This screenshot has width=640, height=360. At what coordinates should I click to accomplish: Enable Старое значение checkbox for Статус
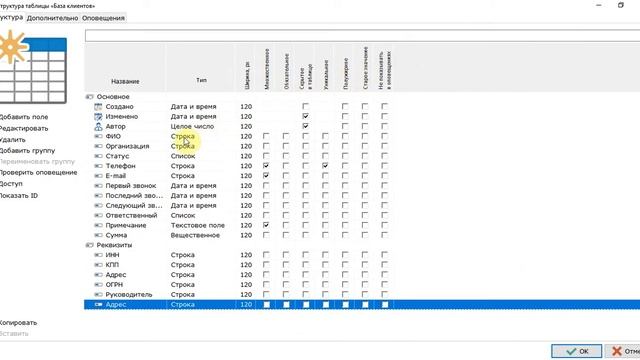tap(364, 156)
